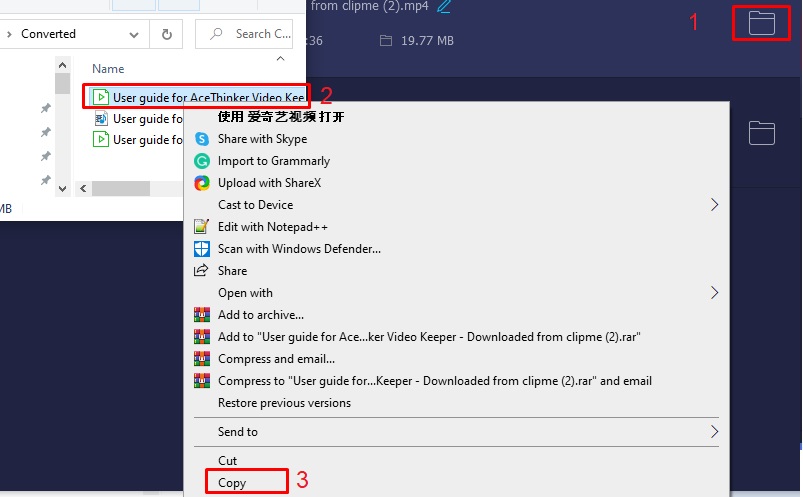The width and height of the screenshot is (803, 497).
Task: Refresh the Explorer folder view
Action: click(166, 34)
